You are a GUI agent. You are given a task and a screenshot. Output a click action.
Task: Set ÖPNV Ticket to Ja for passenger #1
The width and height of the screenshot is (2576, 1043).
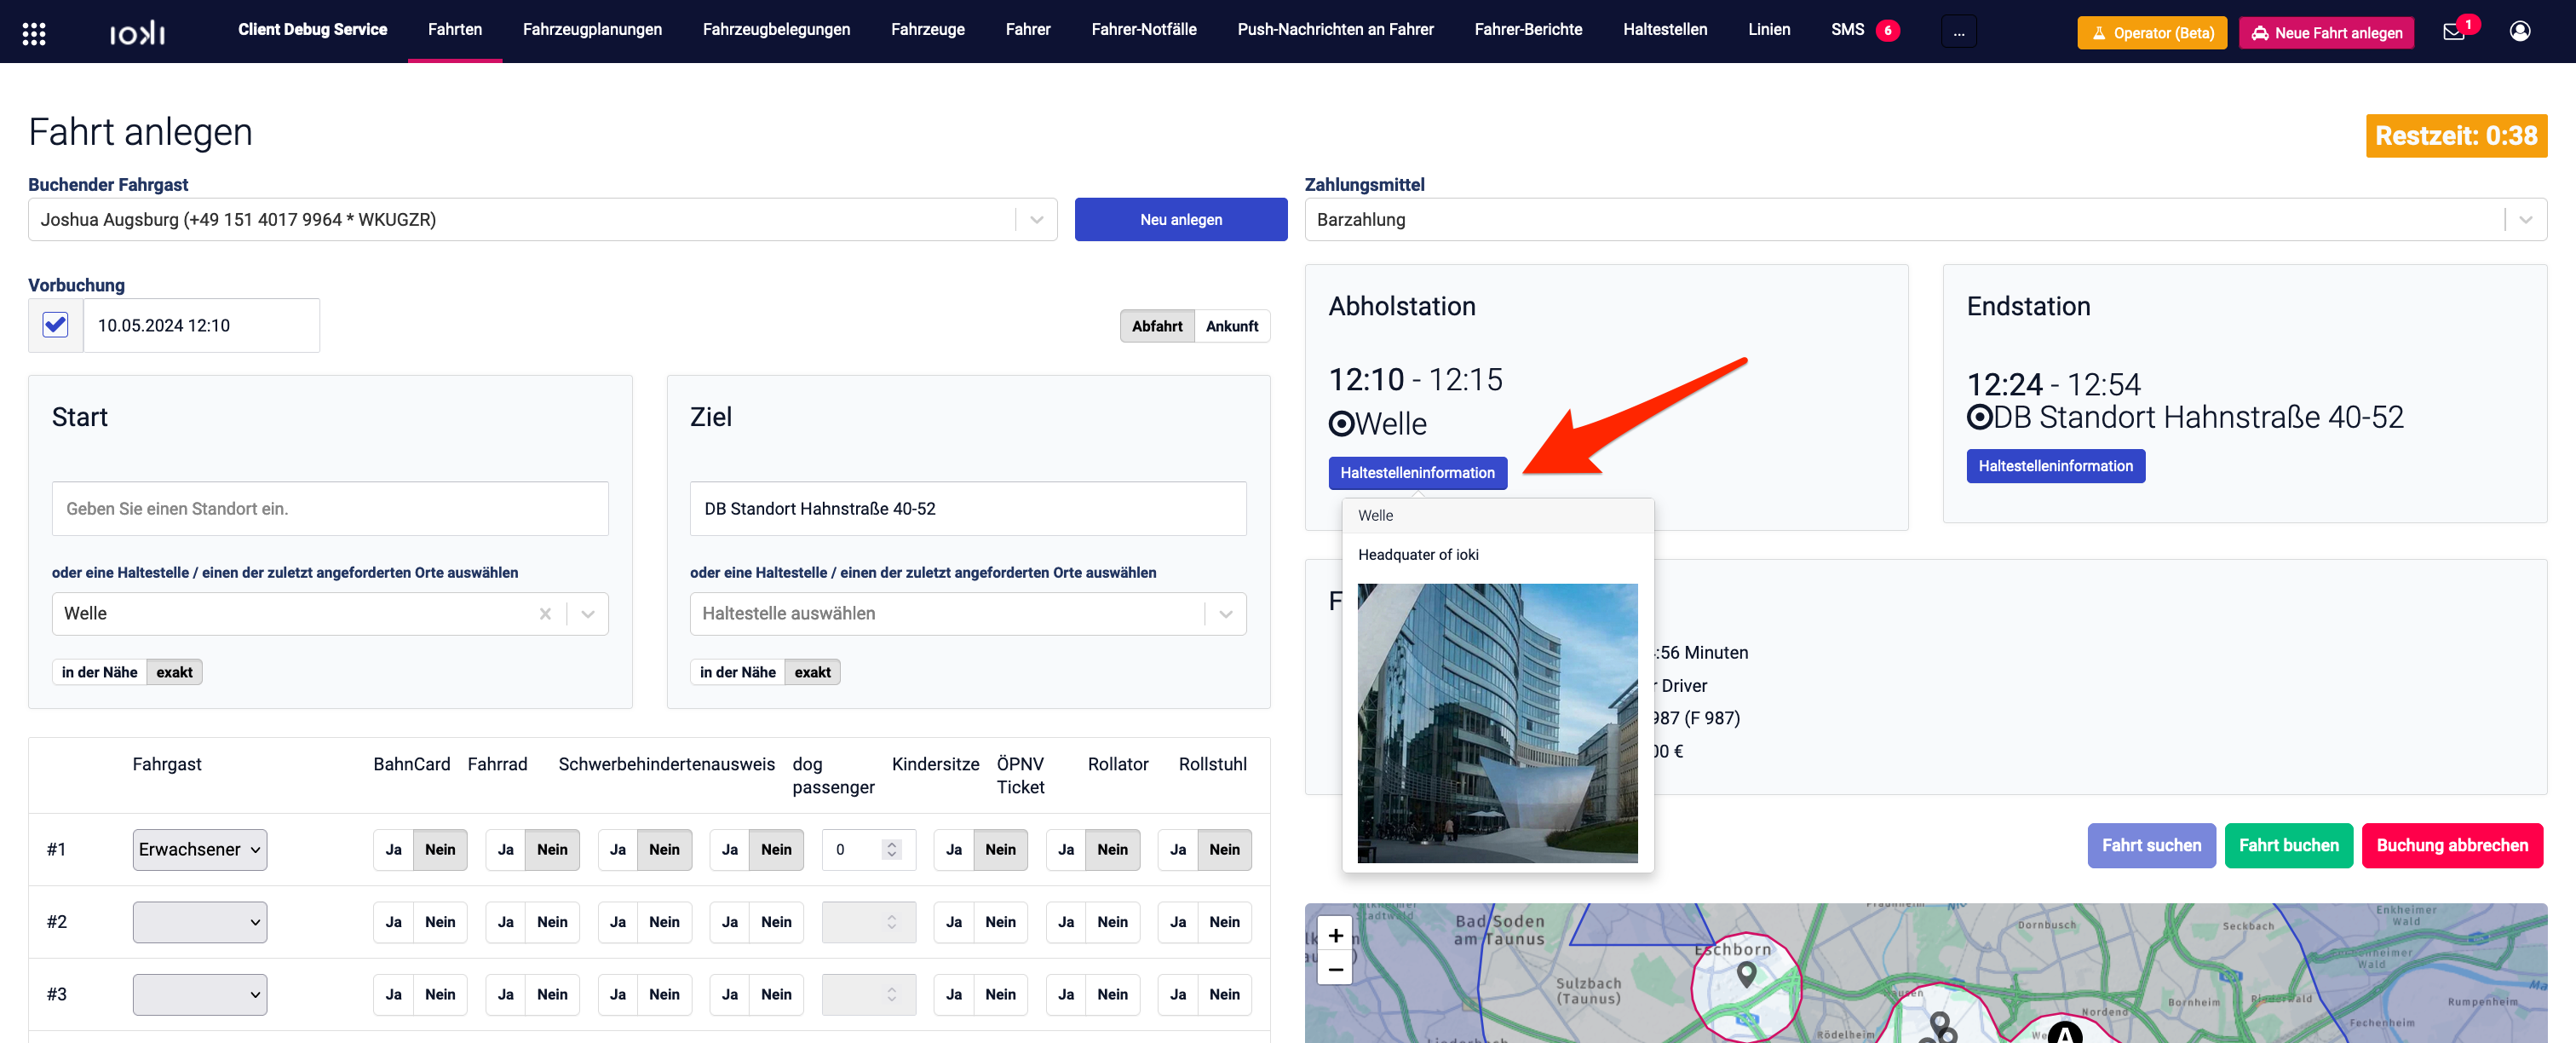(x=953, y=850)
